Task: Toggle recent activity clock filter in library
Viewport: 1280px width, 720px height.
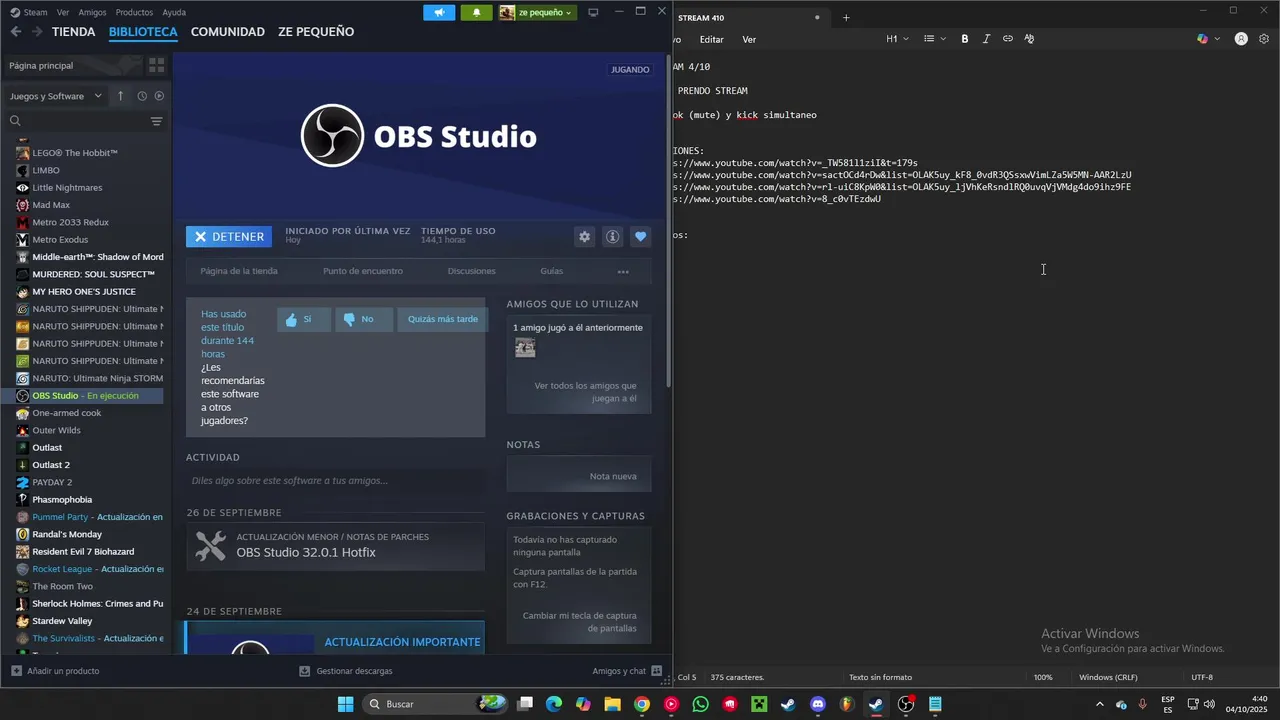Action: pos(142,96)
